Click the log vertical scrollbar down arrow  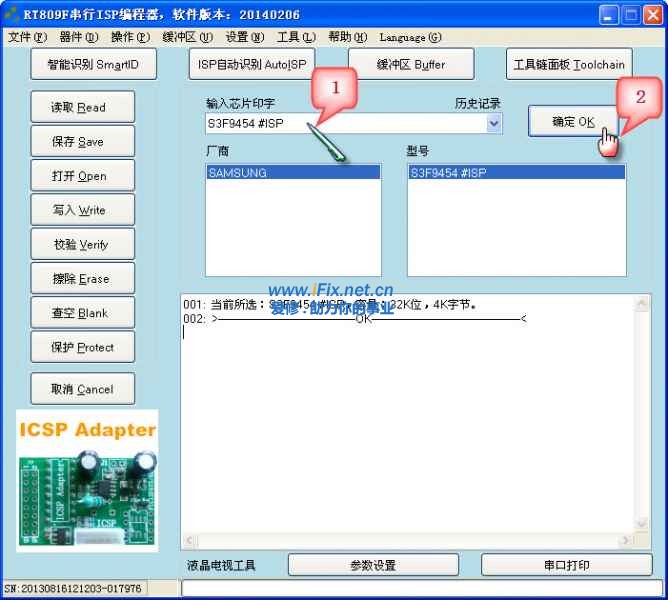coord(642,522)
